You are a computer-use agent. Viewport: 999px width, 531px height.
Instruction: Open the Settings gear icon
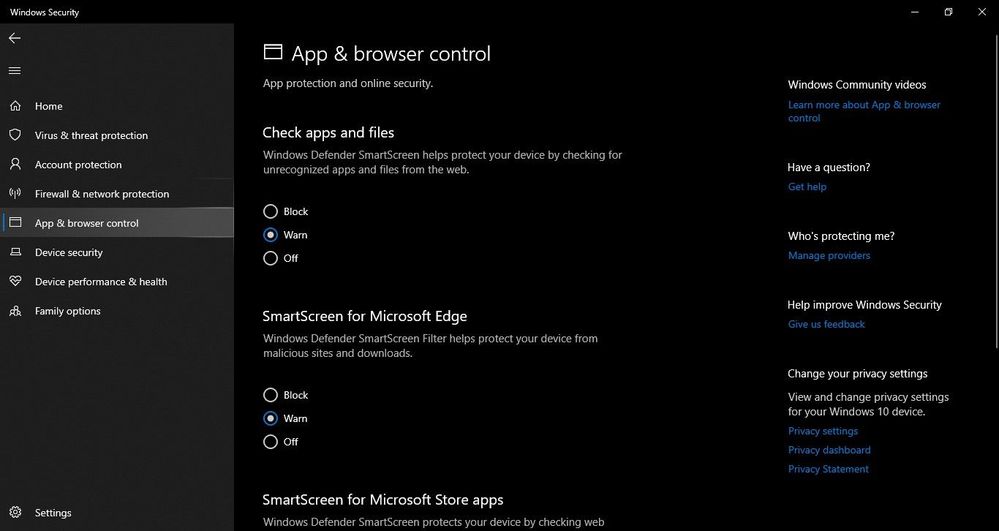pyautogui.click(x=15, y=513)
